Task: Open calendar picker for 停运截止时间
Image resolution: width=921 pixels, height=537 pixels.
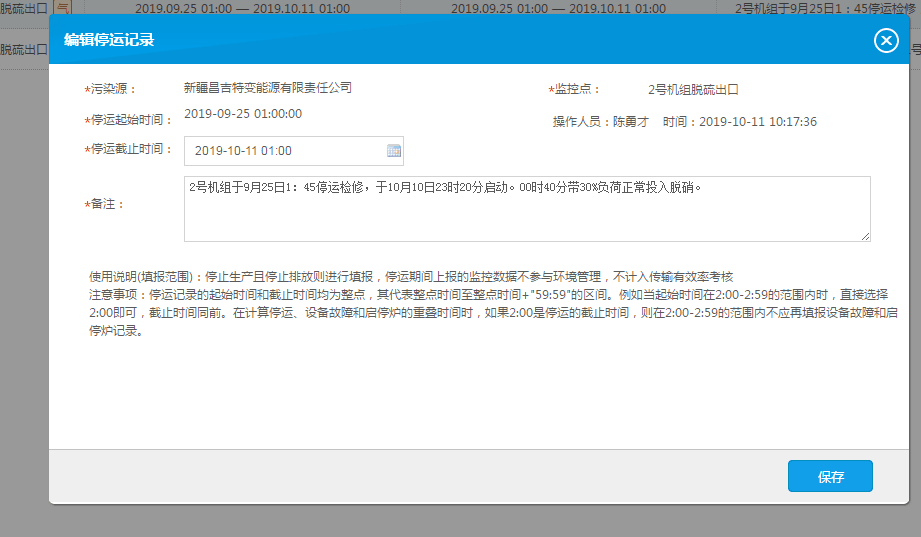Action: [394, 151]
